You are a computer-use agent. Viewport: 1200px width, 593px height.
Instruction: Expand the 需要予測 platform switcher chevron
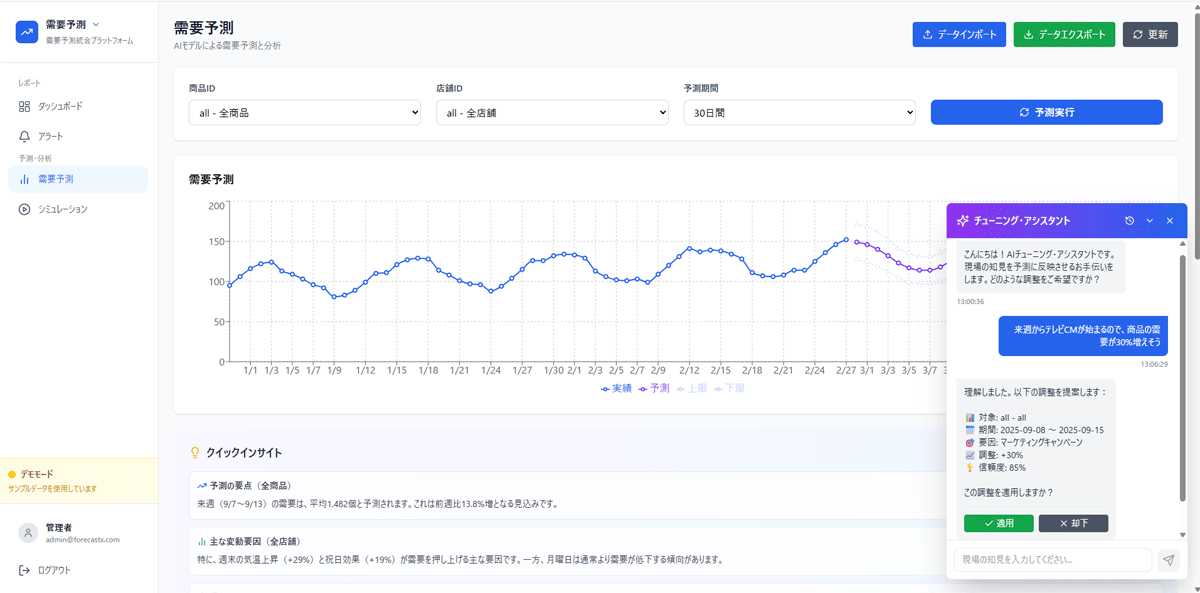(96, 24)
